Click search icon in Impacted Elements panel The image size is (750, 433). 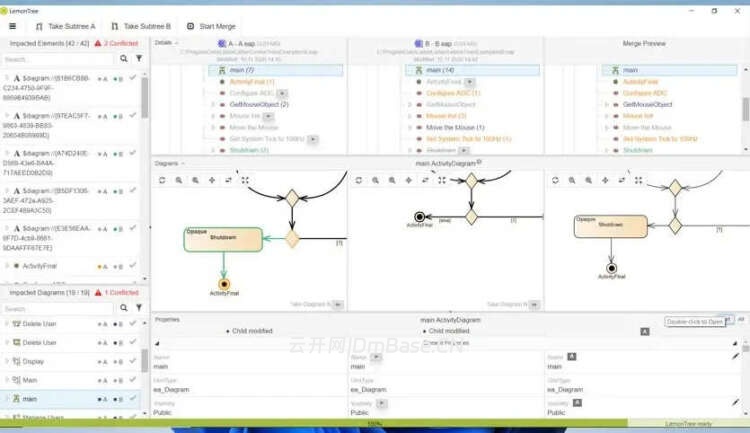pos(124,59)
